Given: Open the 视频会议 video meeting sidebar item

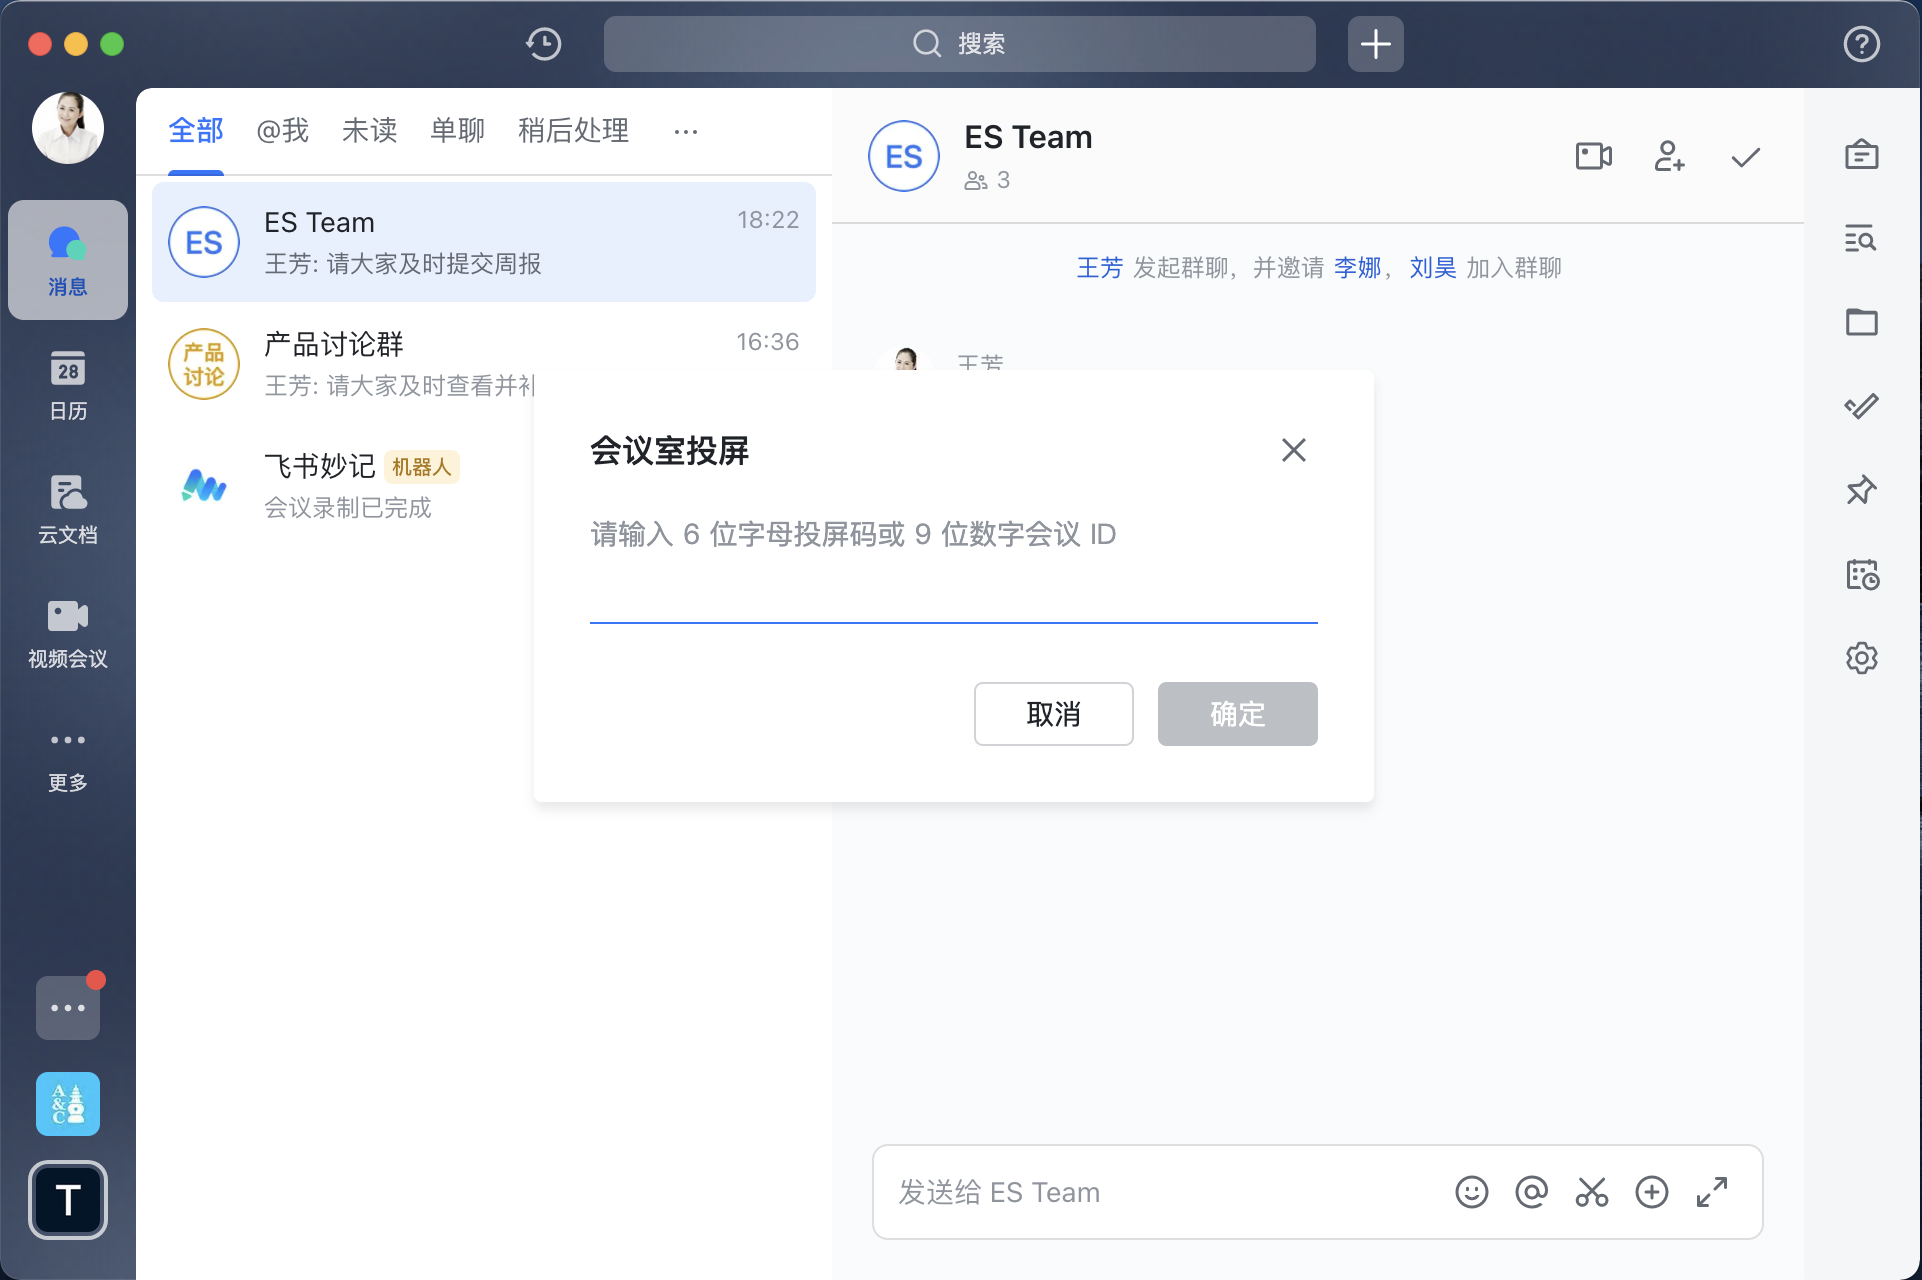Looking at the screenshot, I should [68, 633].
